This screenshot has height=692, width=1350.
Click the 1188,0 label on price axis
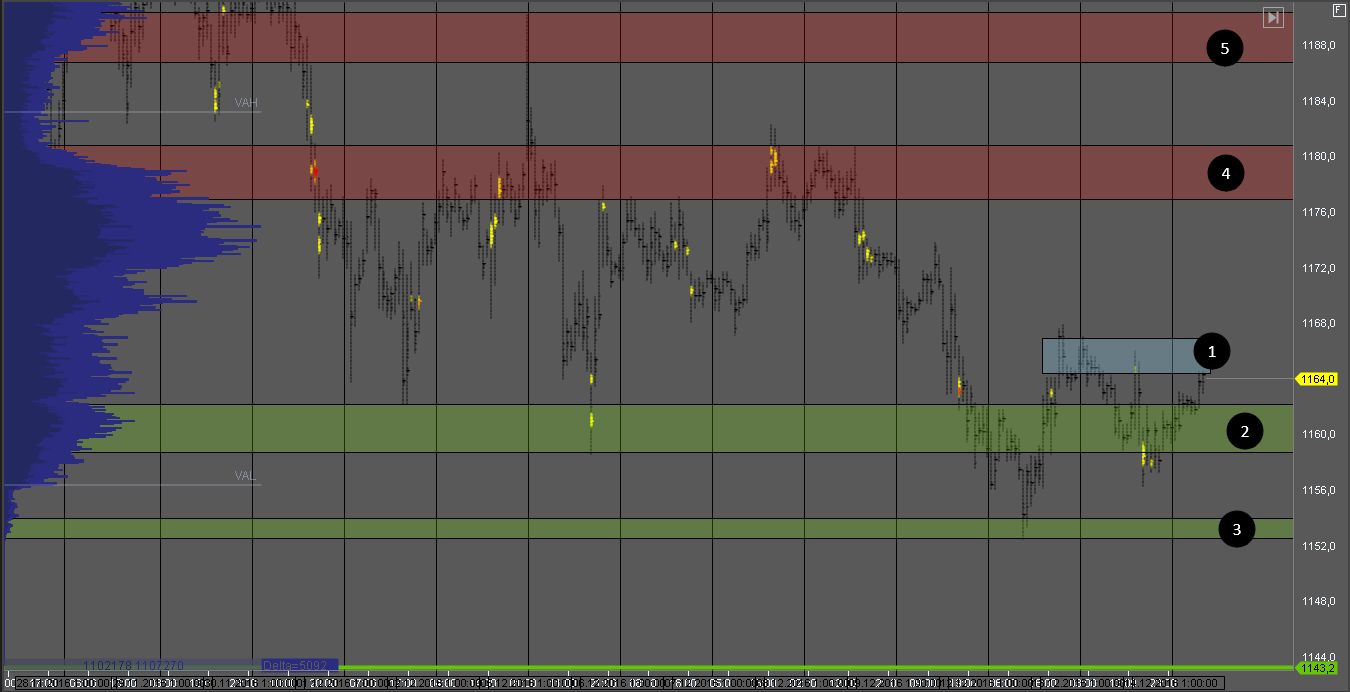point(1316,45)
